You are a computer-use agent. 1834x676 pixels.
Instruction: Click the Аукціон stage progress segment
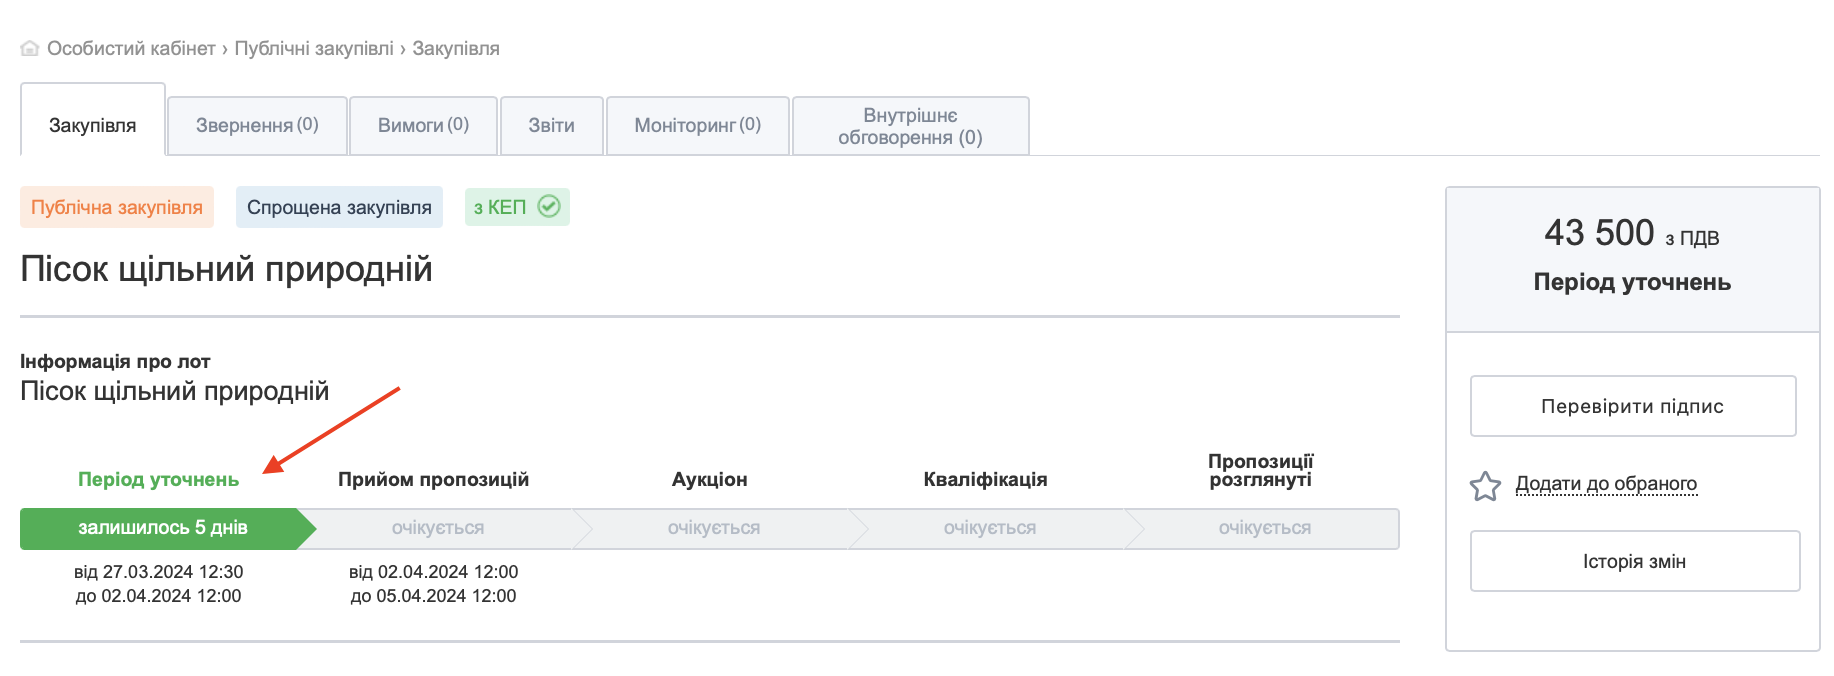713,528
